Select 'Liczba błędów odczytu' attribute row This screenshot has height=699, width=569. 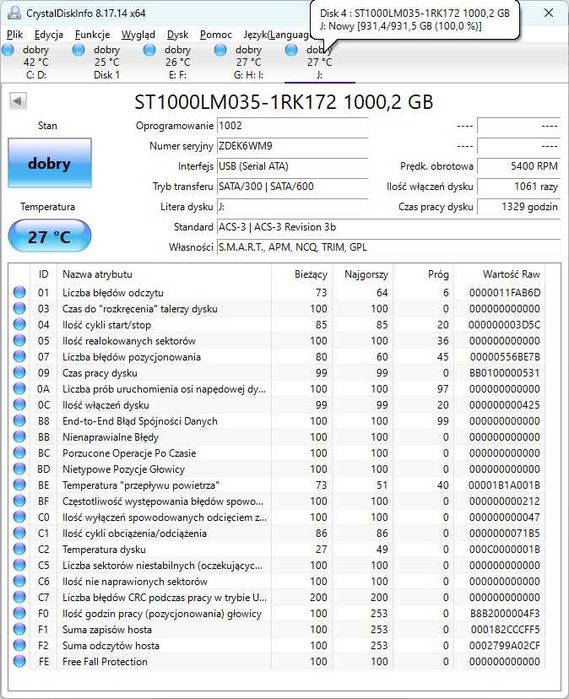(277, 292)
